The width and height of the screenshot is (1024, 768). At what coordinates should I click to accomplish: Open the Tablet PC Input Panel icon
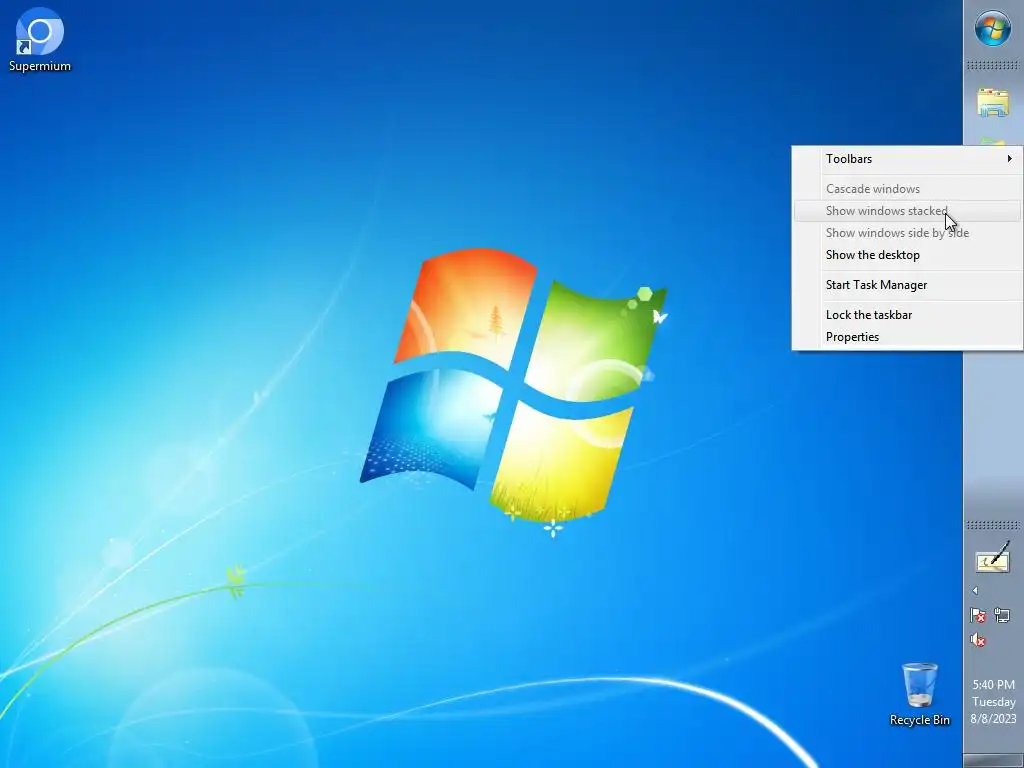coord(993,558)
